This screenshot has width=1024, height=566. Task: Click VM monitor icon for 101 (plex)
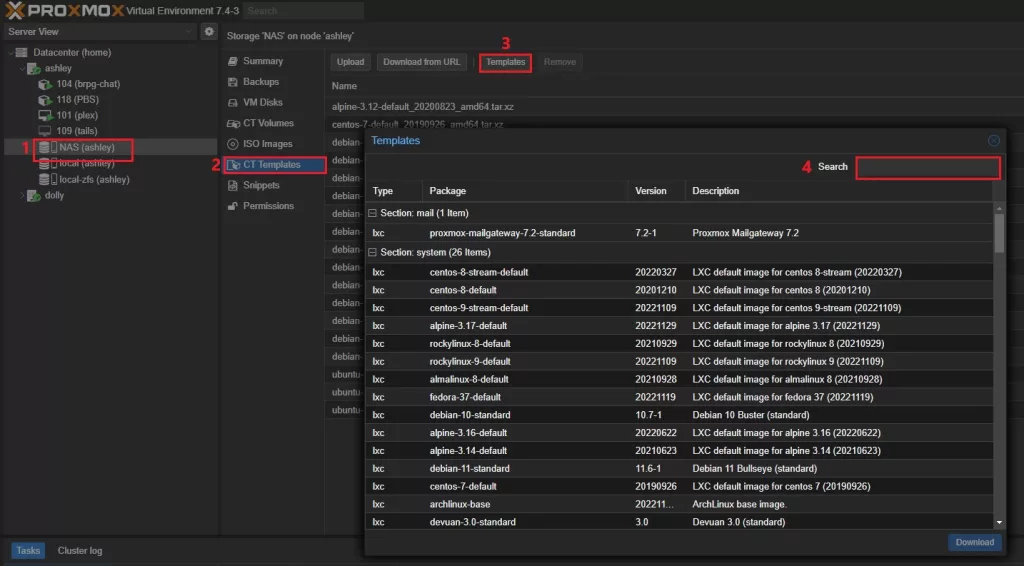[x=44, y=115]
